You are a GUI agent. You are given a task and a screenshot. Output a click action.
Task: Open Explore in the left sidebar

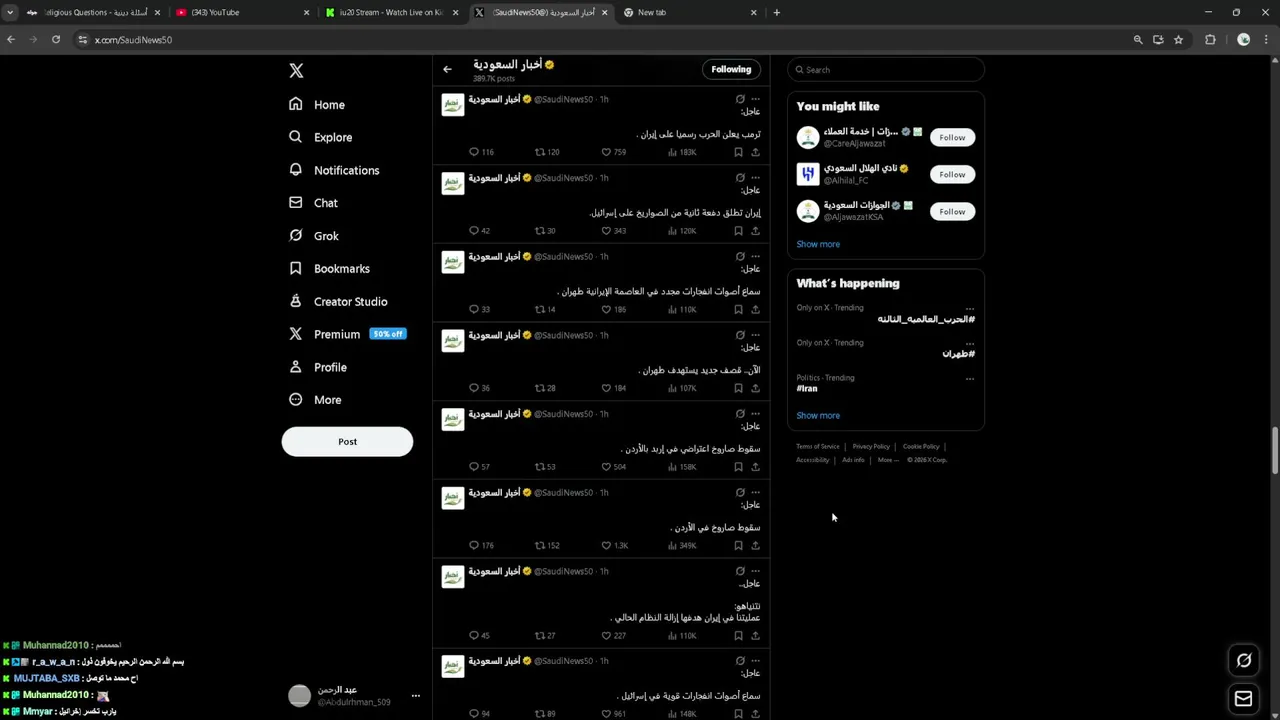click(x=320, y=137)
